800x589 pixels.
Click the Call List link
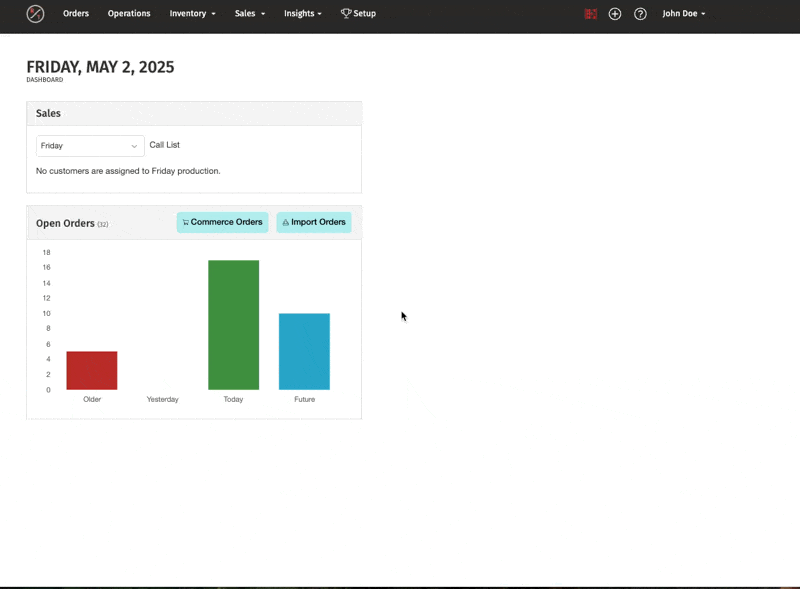click(x=164, y=145)
